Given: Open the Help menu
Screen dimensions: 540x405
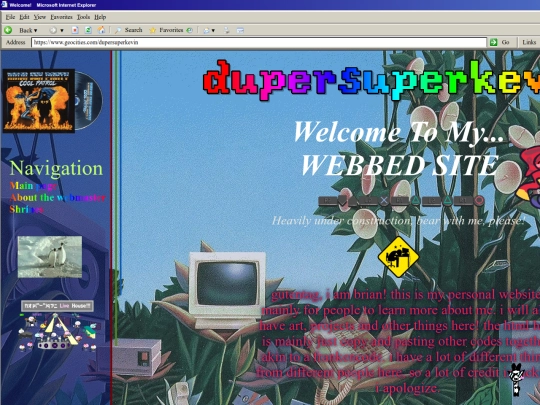Looking at the screenshot, I should tap(100, 17).
